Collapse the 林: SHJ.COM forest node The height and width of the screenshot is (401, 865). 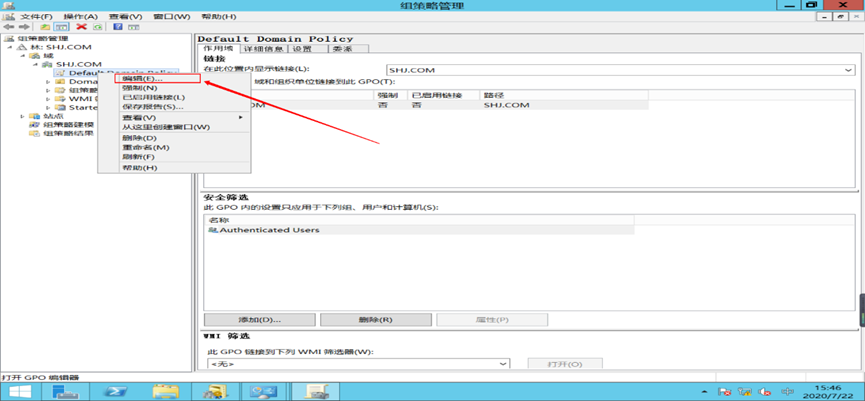pyautogui.click(x=10, y=47)
